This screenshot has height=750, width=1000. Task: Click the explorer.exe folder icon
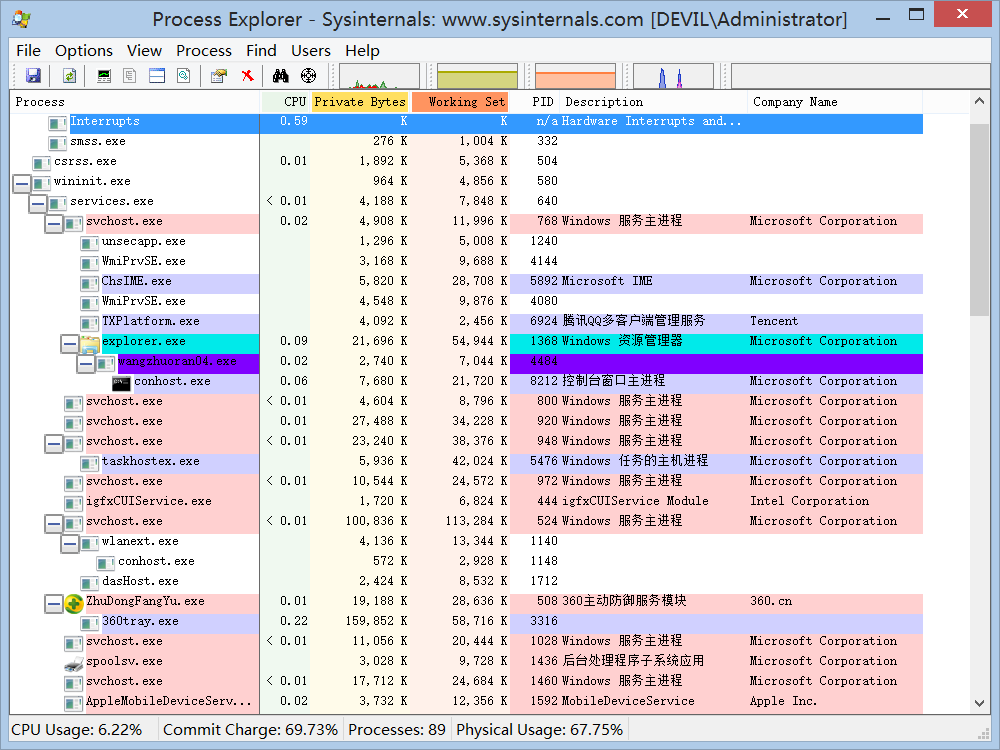tap(89, 344)
